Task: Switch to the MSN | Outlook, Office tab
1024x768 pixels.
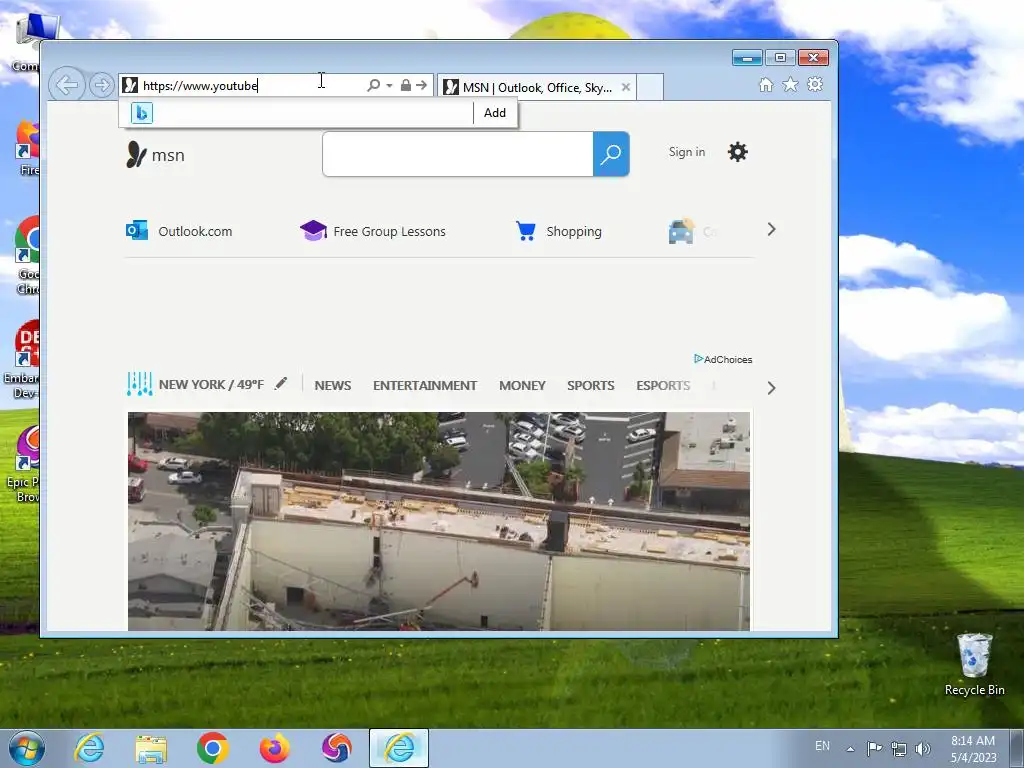Action: click(536, 88)
